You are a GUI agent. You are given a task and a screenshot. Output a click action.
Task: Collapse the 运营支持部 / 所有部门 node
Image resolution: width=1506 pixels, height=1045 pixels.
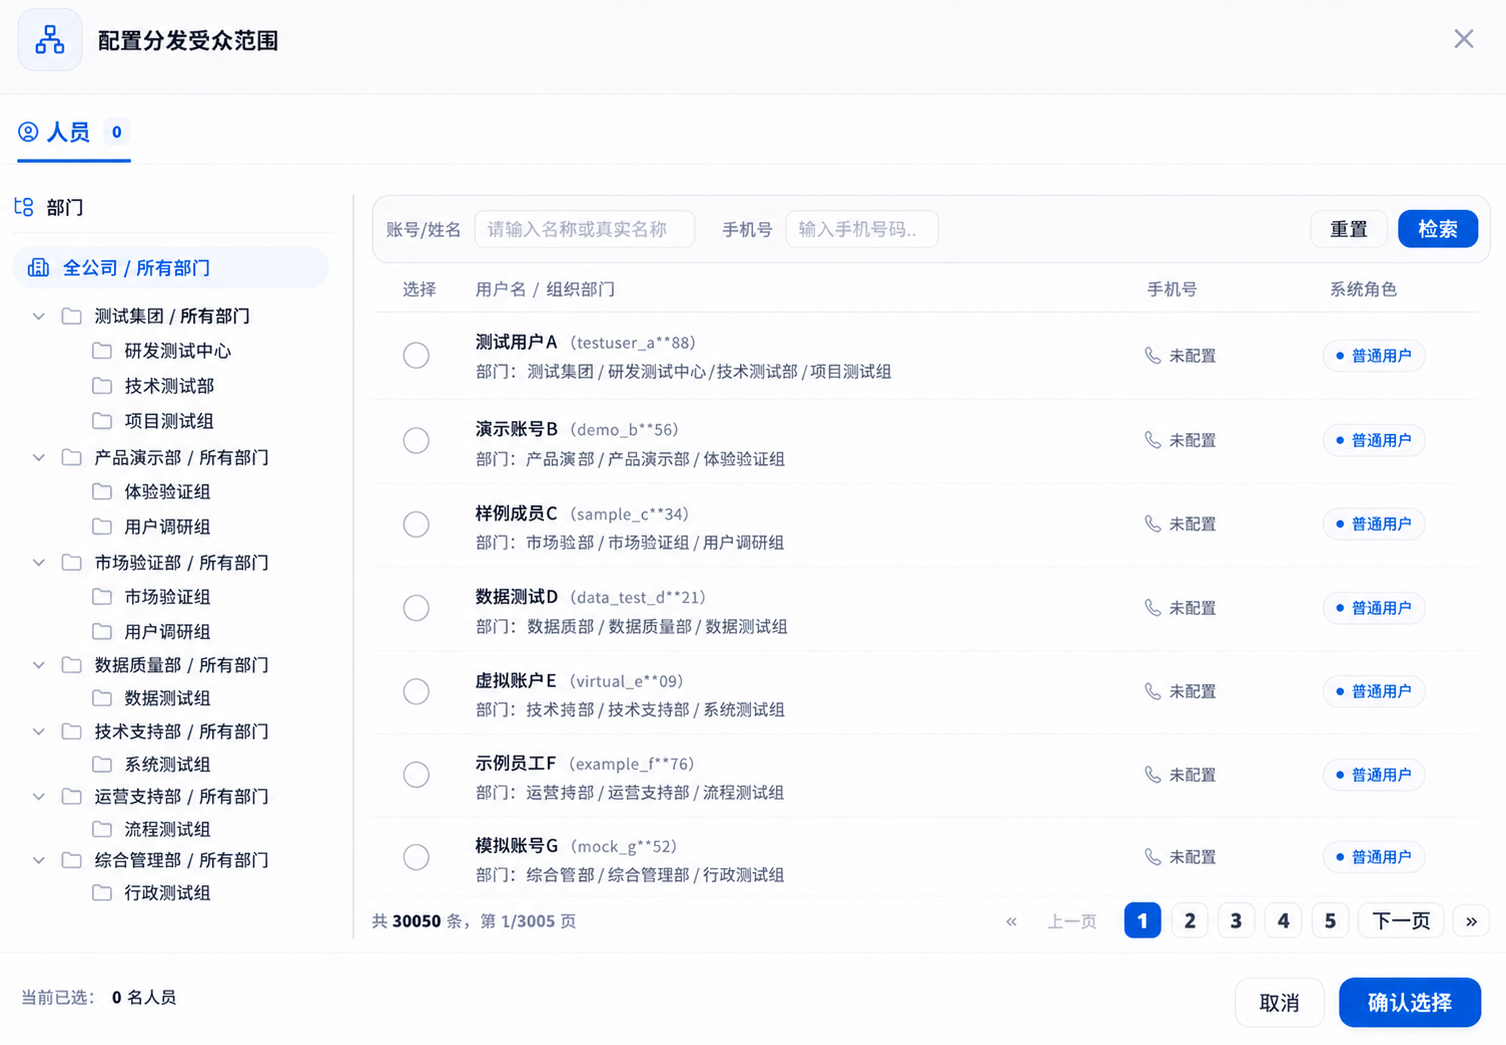pos(39,796)
